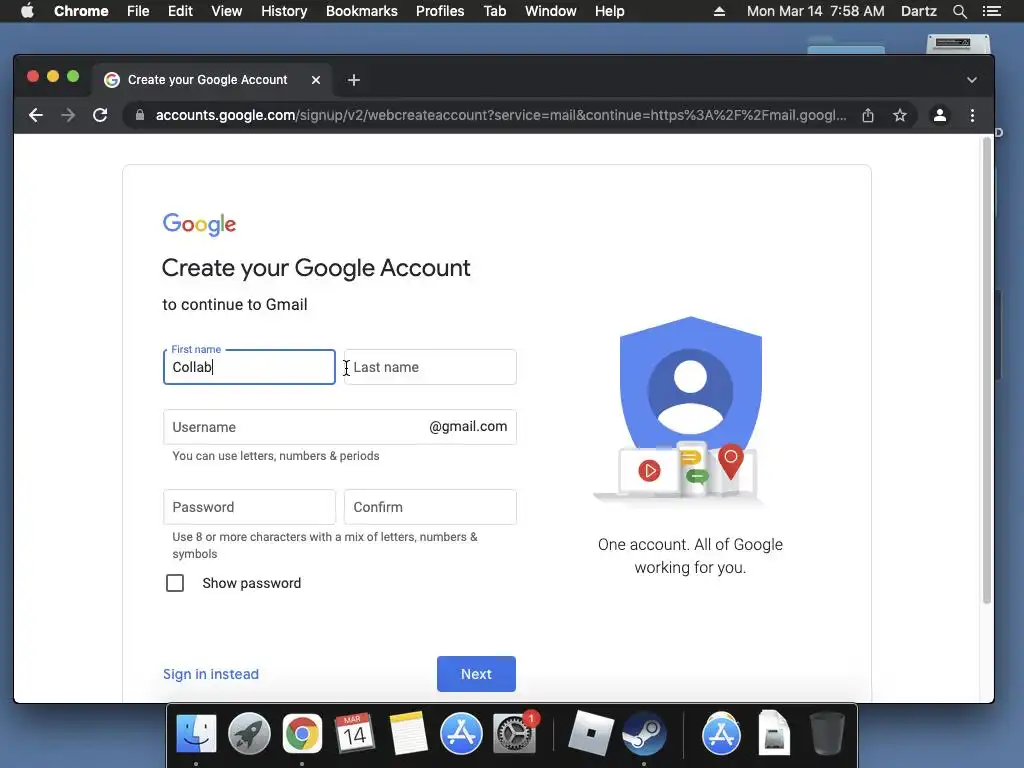Click the Dartz user name in menu bar
This screenshot has height=768, width=1024.
(918, 11)
